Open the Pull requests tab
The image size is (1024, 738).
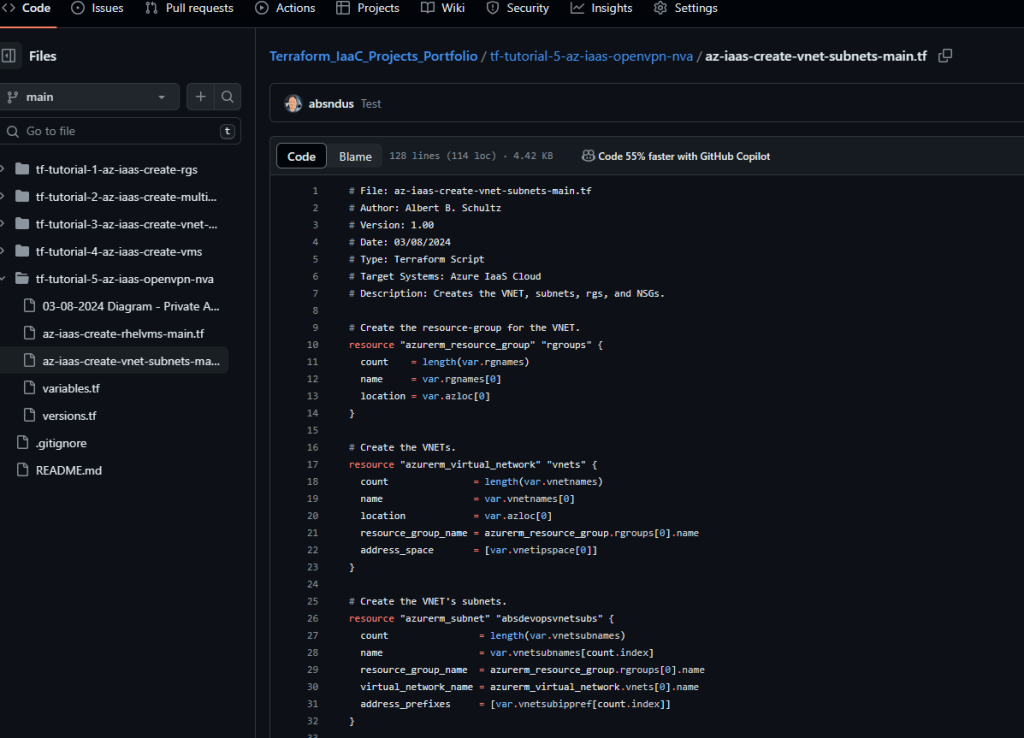pyautogui.click(x=189, y=8)
